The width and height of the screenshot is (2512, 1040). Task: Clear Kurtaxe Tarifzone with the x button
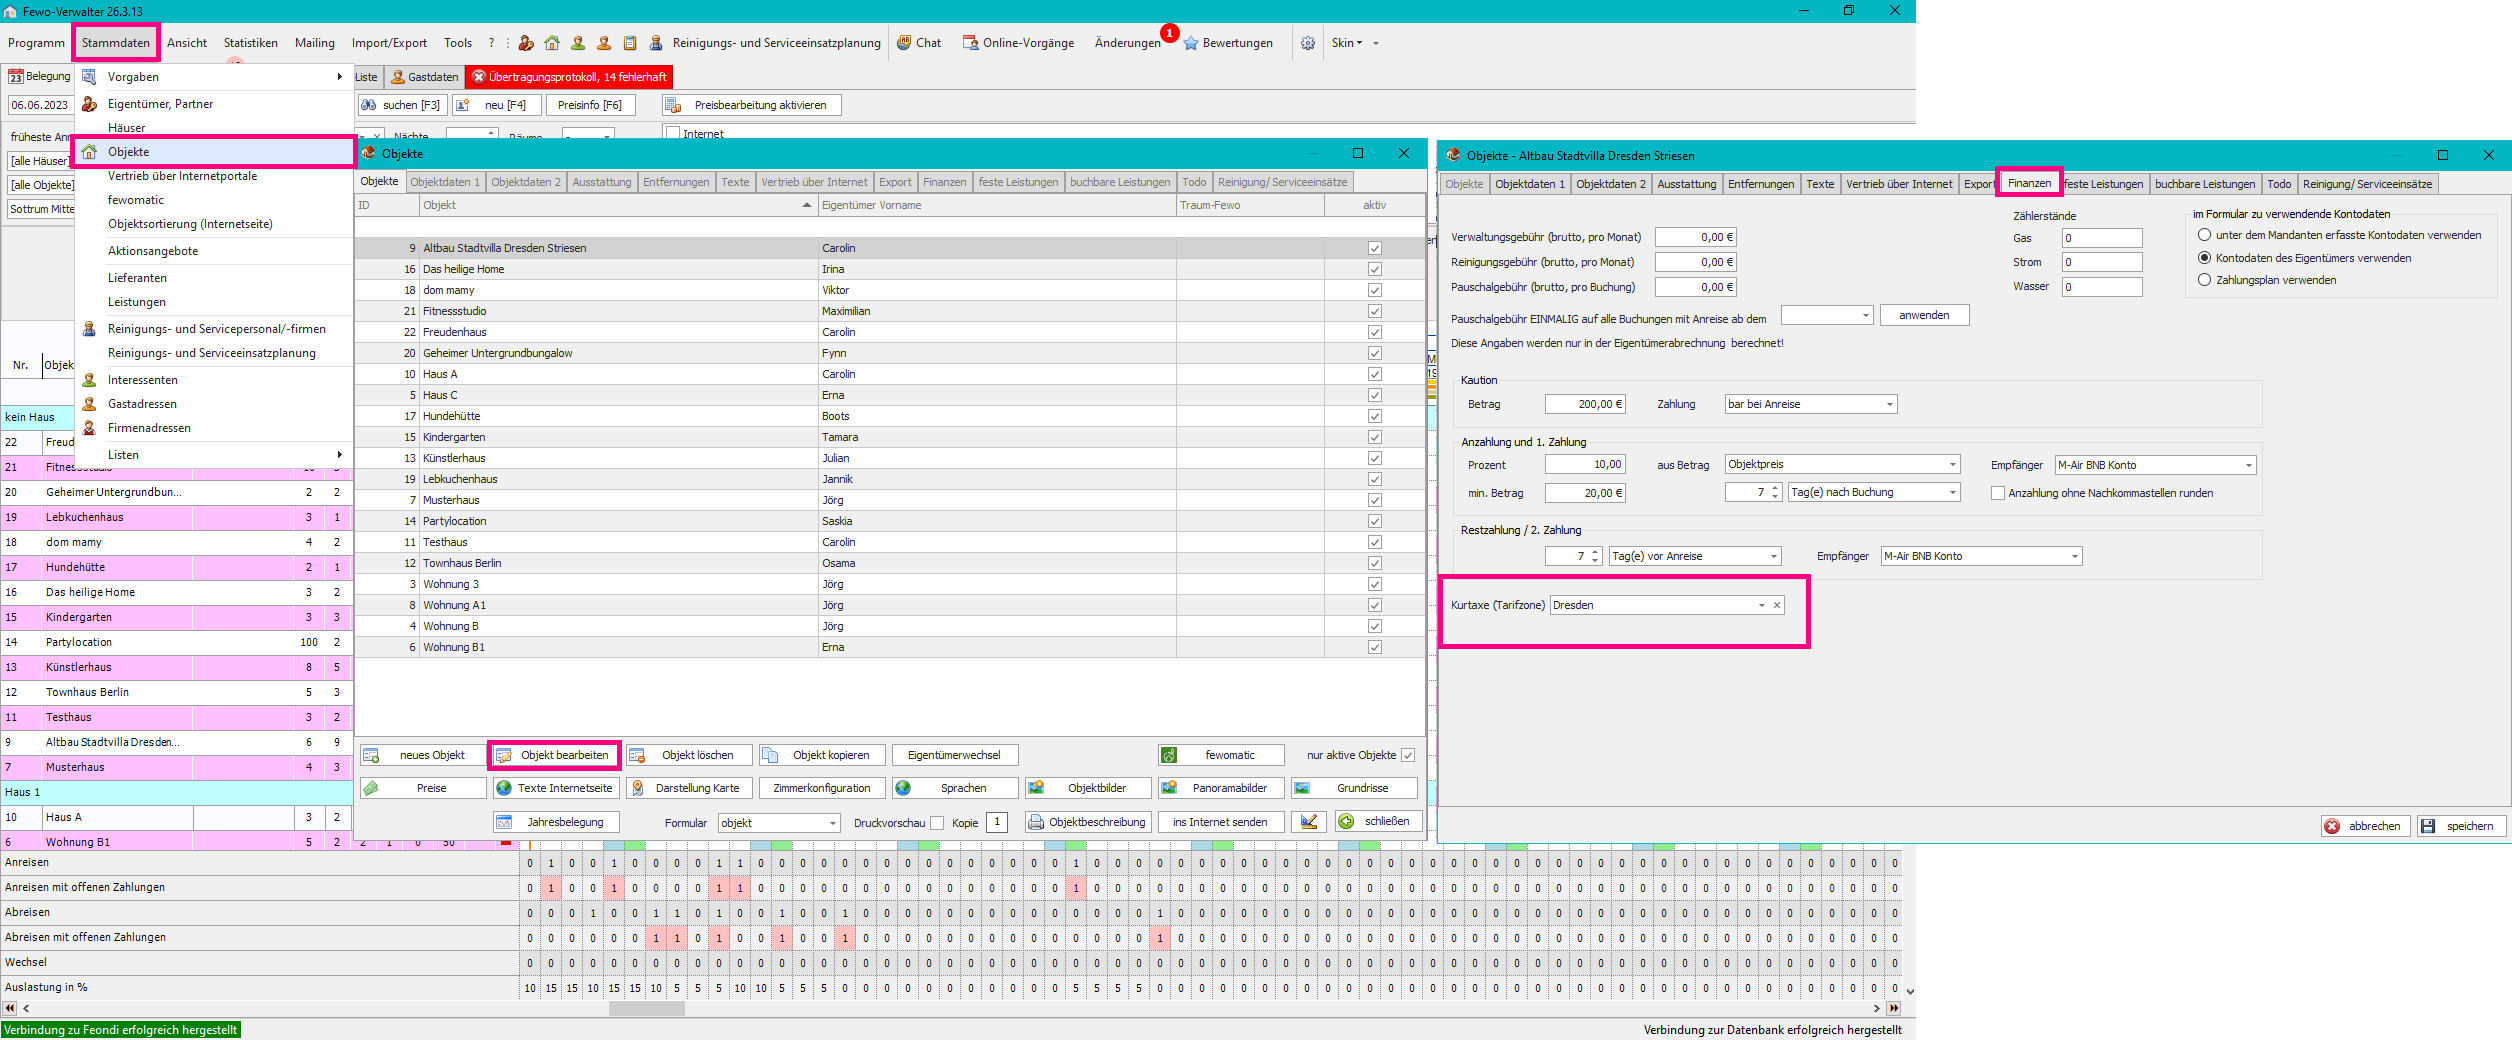pyautogui.click(x=1777, y=605)
